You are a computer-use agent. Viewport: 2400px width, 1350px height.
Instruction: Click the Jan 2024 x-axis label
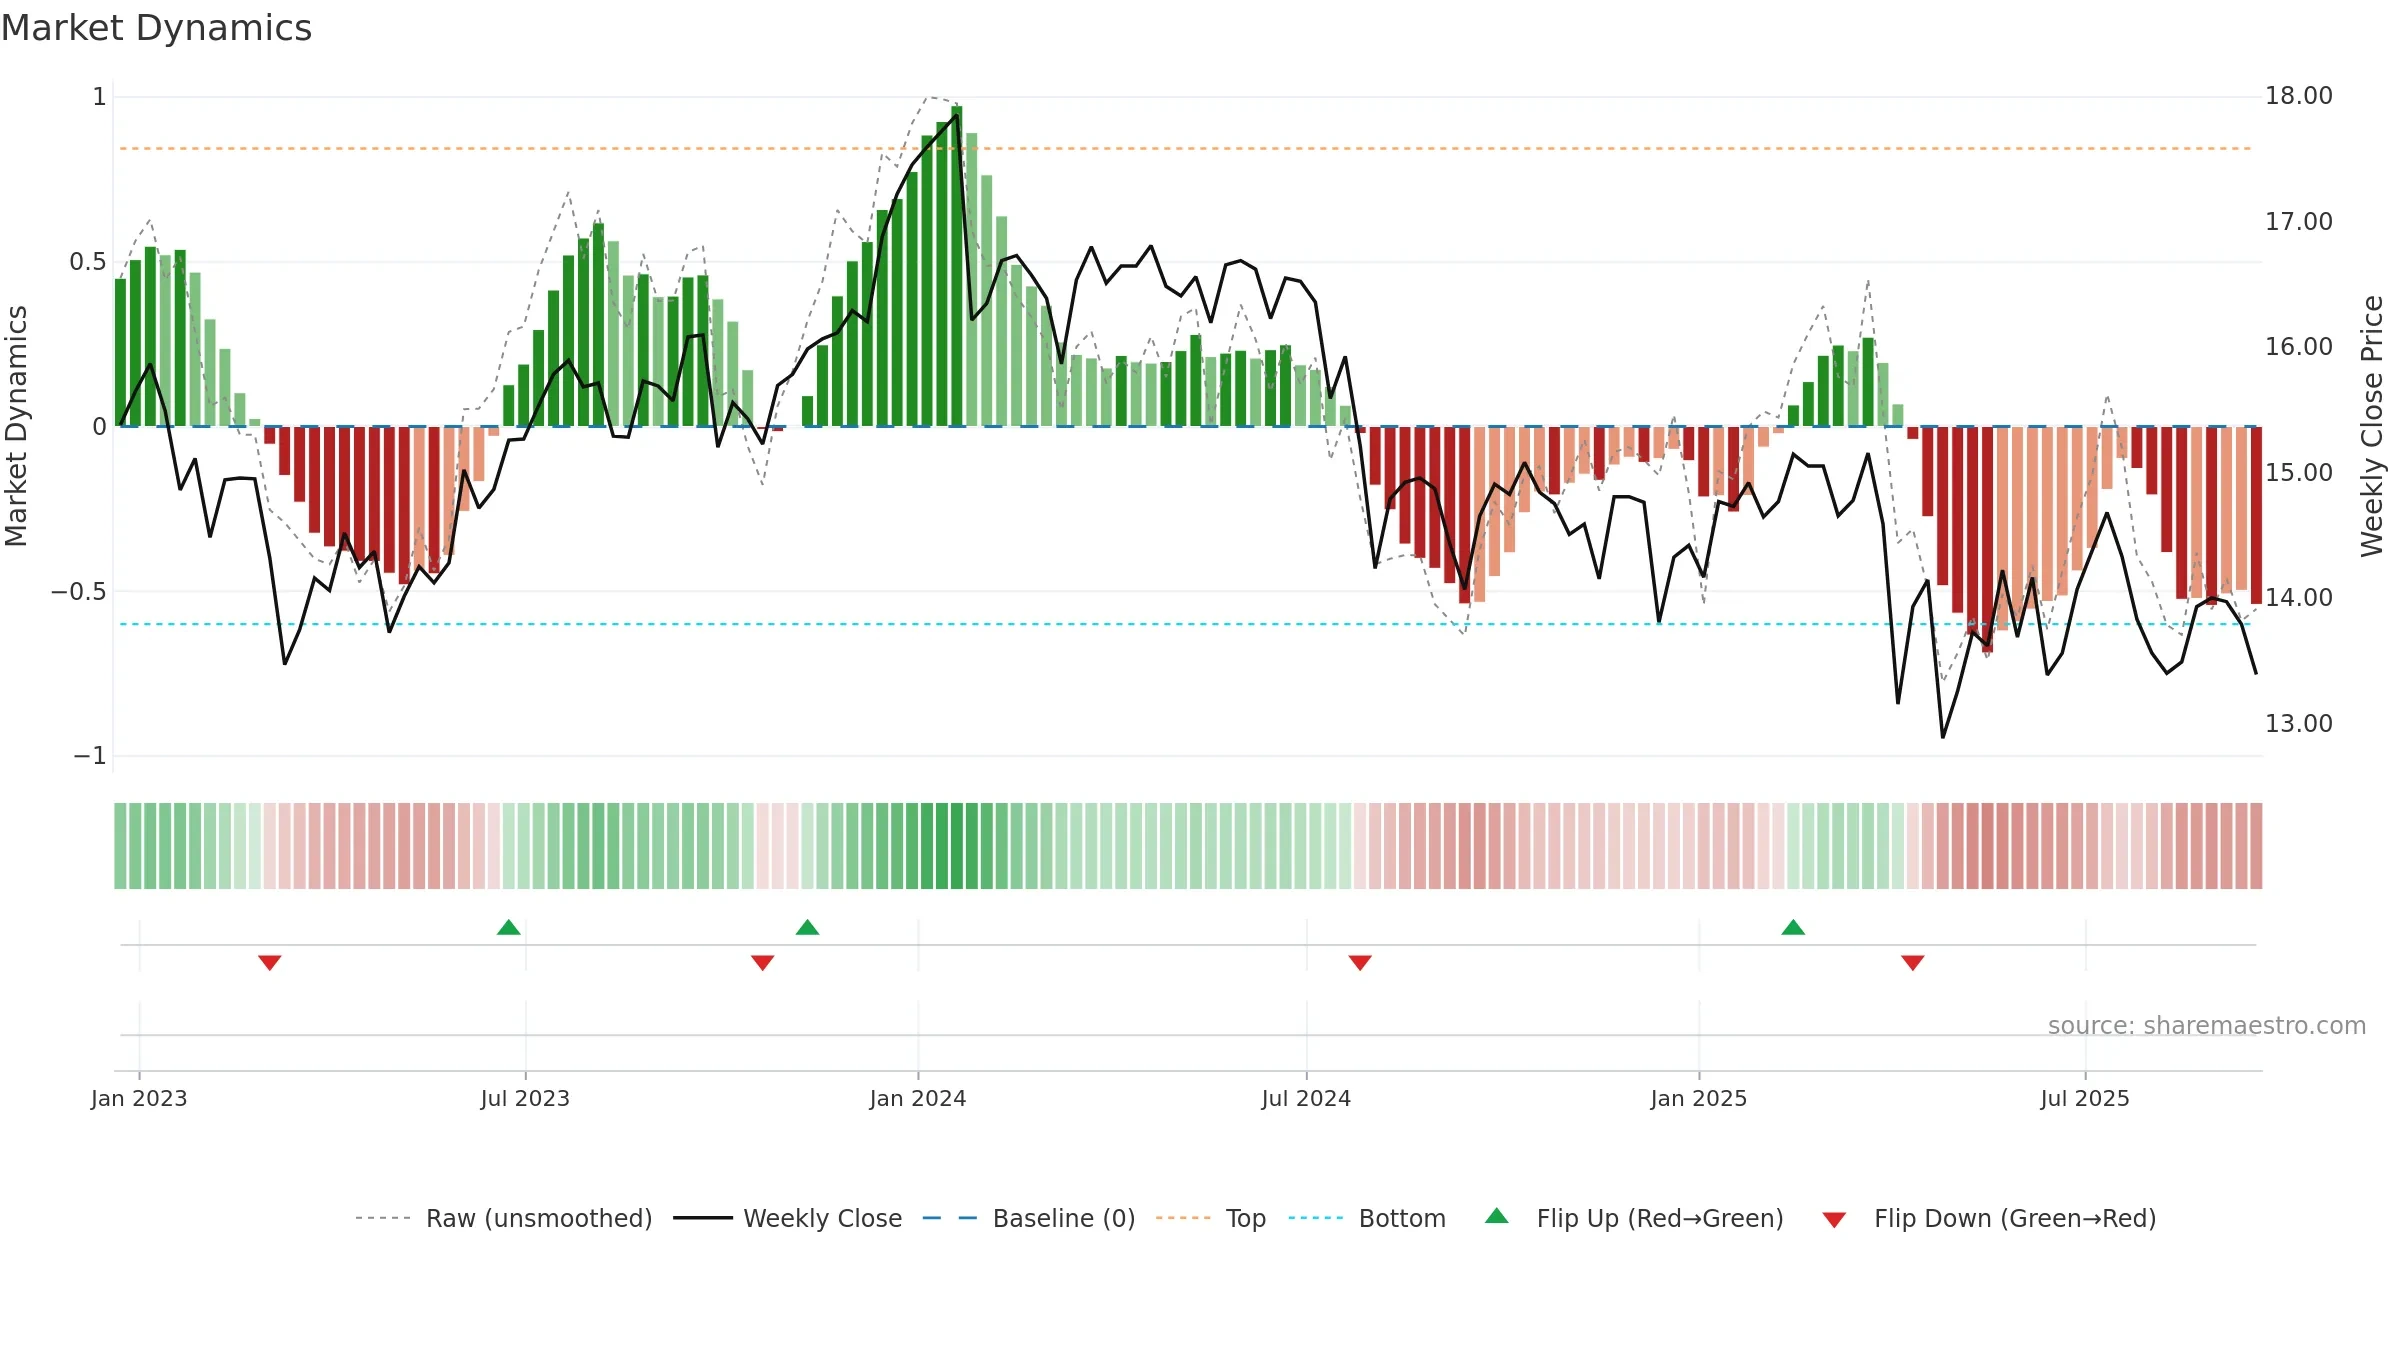(x=918, y=1098)
